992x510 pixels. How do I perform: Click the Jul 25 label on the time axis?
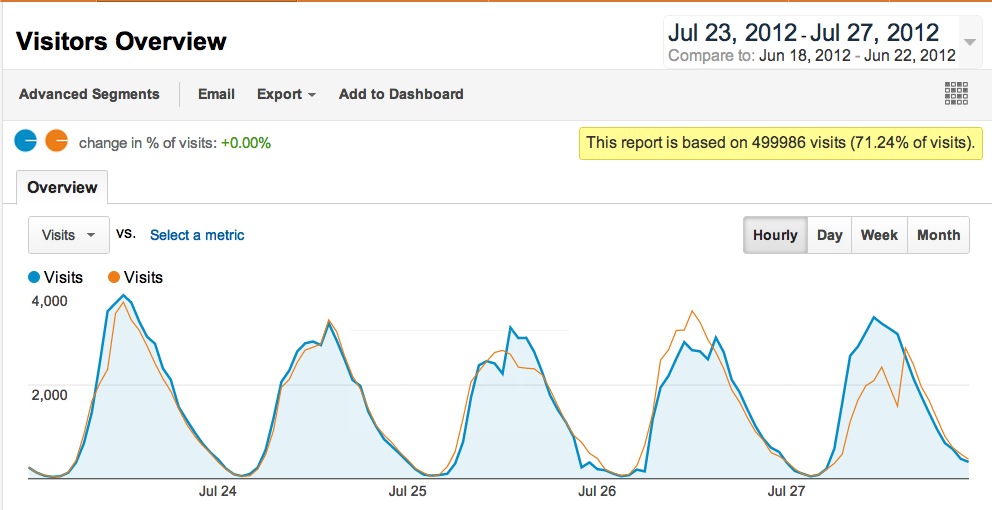coord(407,491)
